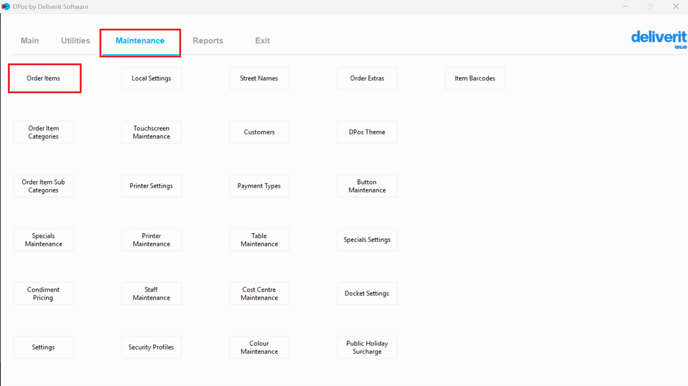Open Local Settings

(151, 78)
